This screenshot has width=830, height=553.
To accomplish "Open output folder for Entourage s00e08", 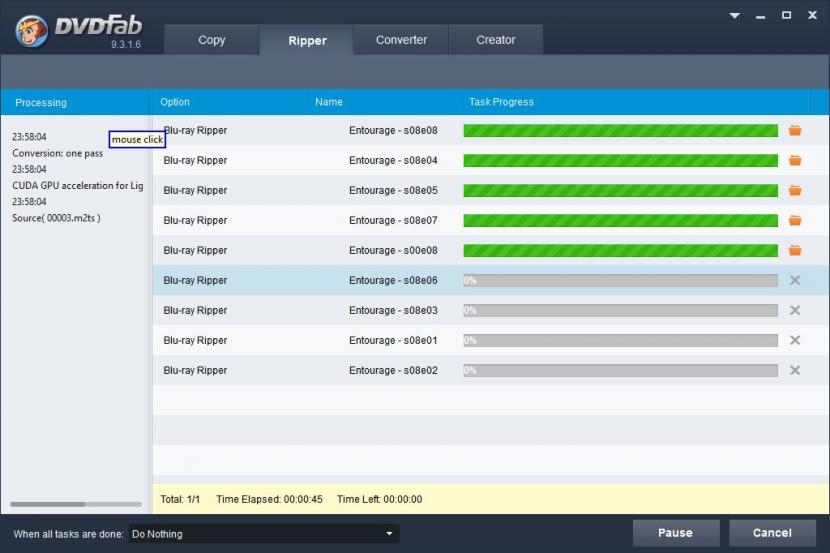I will [795, 250].
